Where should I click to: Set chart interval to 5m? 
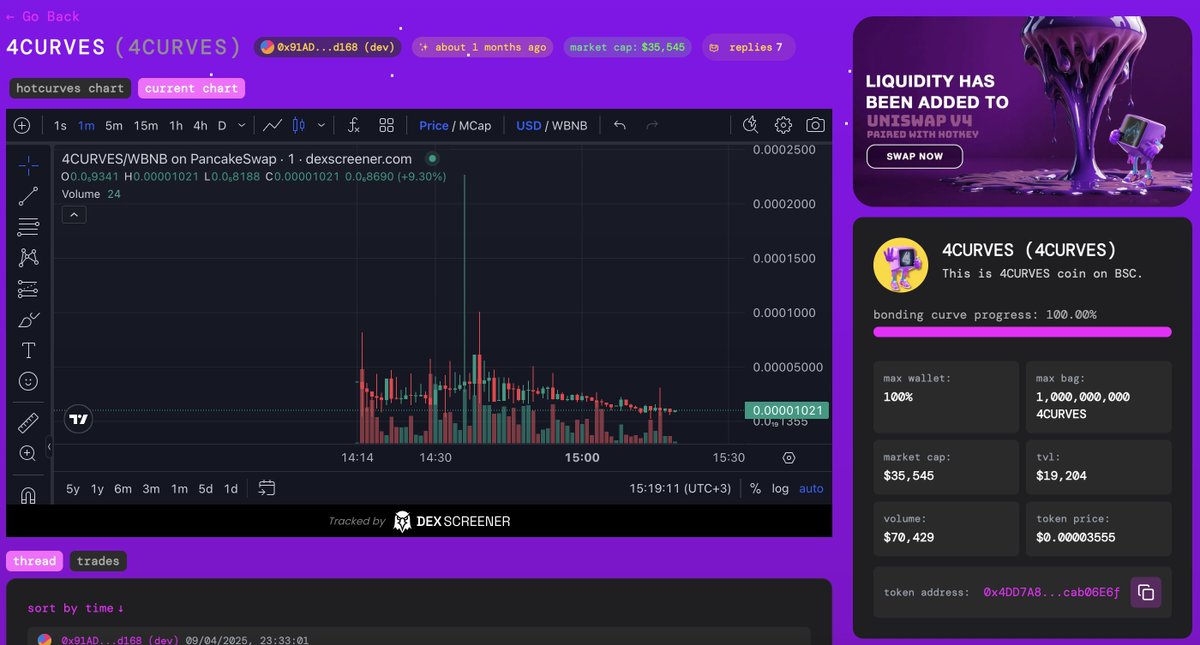tap(114, 125)
